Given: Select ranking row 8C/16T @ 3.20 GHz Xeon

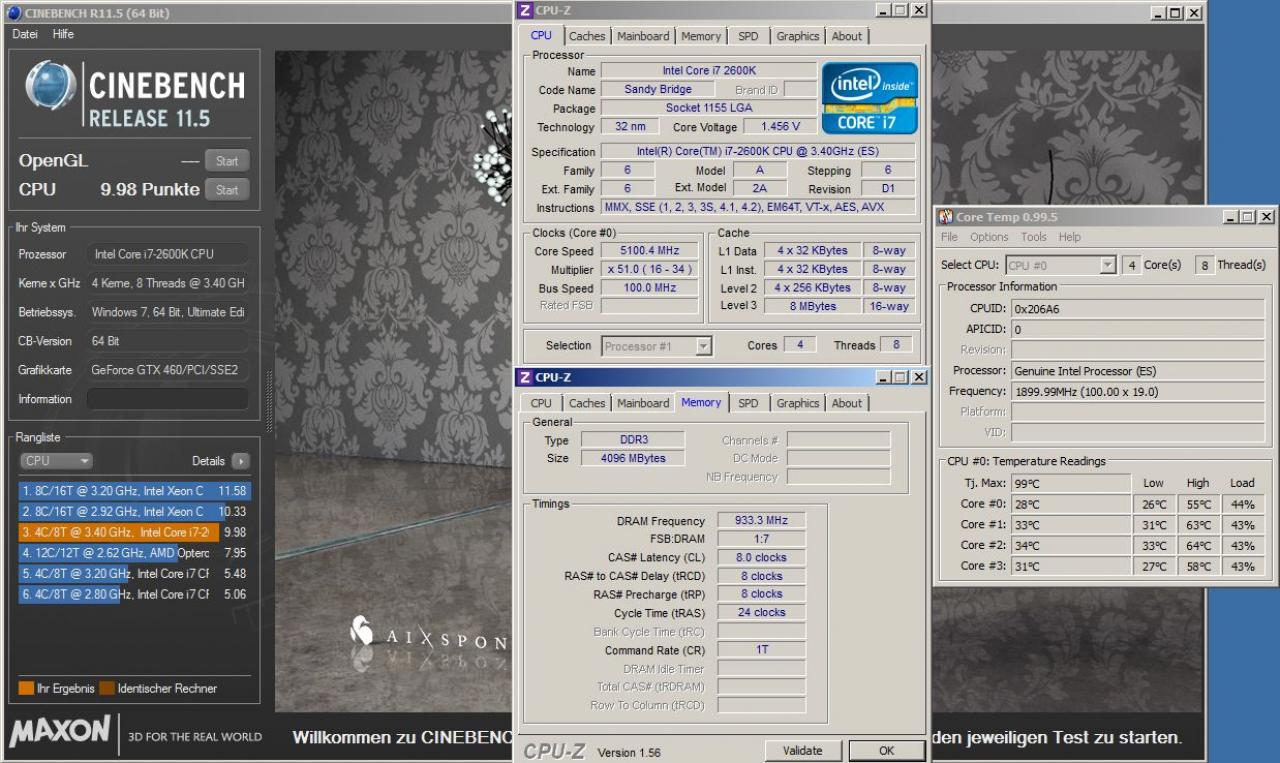Looking at the screenshot, I should [134, 491].
